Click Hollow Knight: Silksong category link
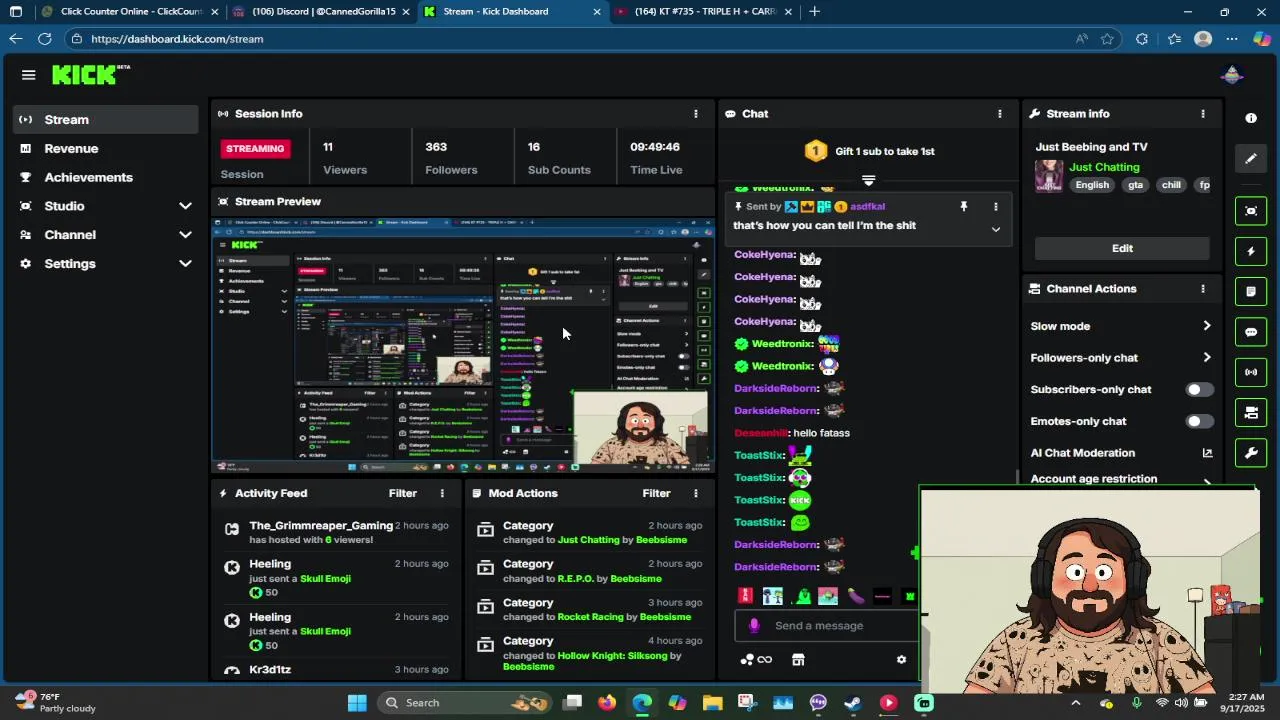The width and height of the screenshot is (1280, 720). point(612,656)
